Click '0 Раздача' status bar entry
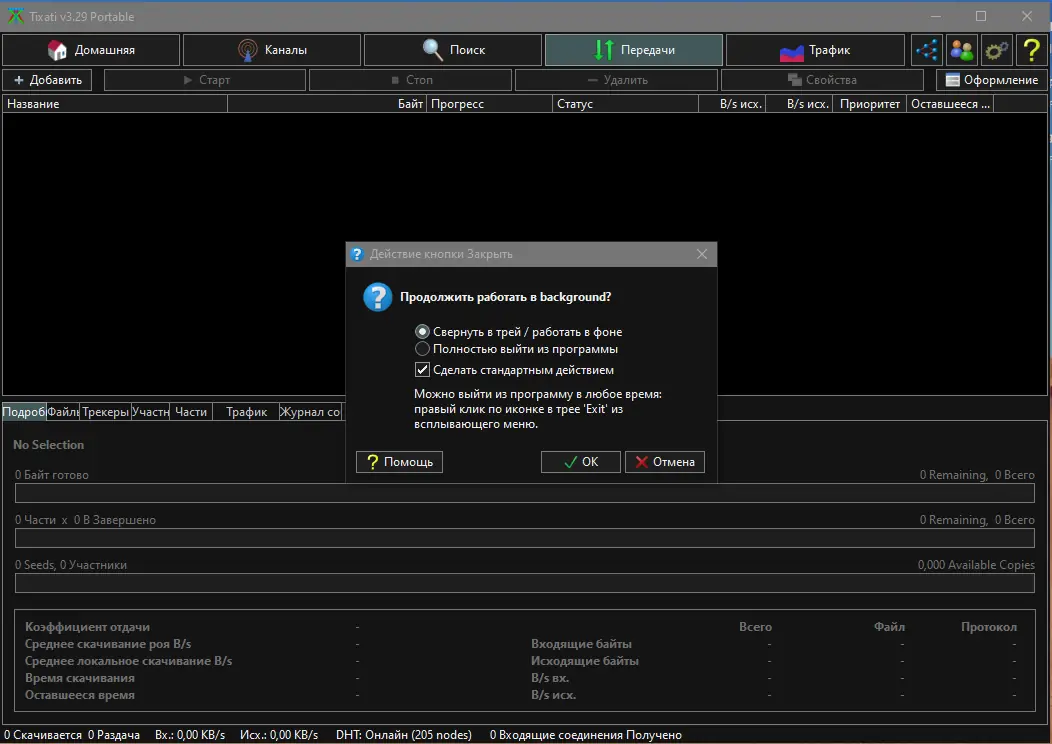The width and height of the screenshot is (1052, 744). click(x=114, y=735)
